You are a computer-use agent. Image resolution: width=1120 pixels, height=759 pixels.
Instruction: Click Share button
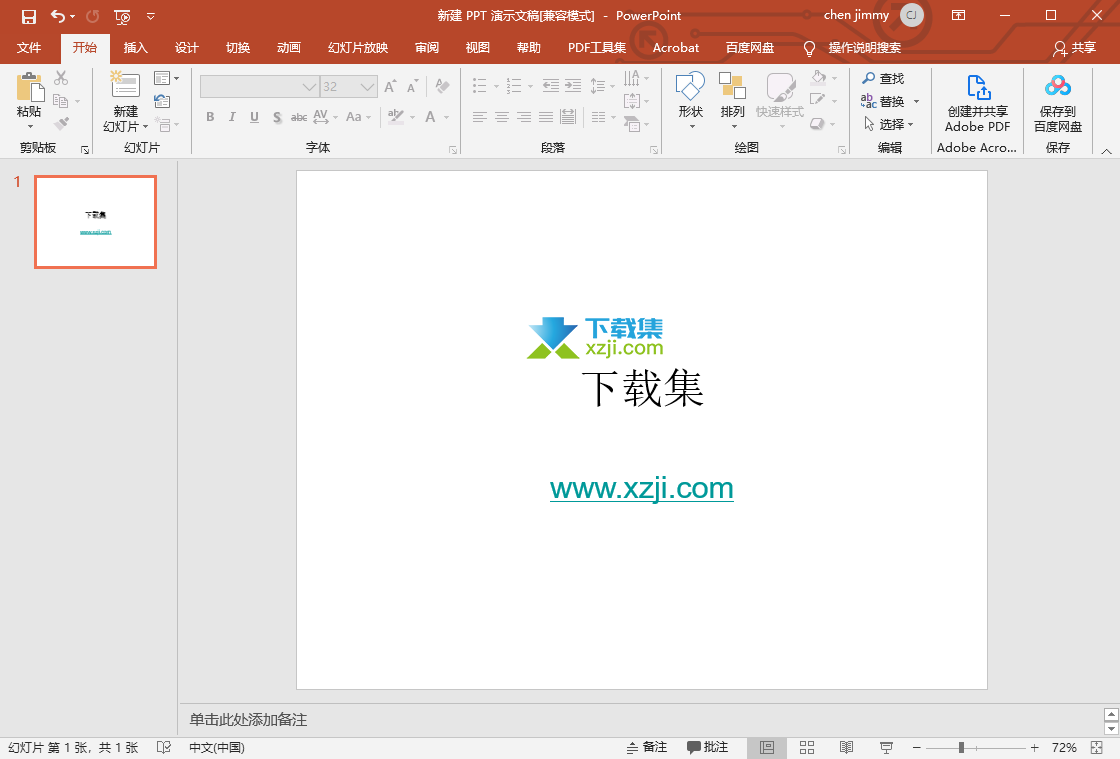(x=1074, y=48)
